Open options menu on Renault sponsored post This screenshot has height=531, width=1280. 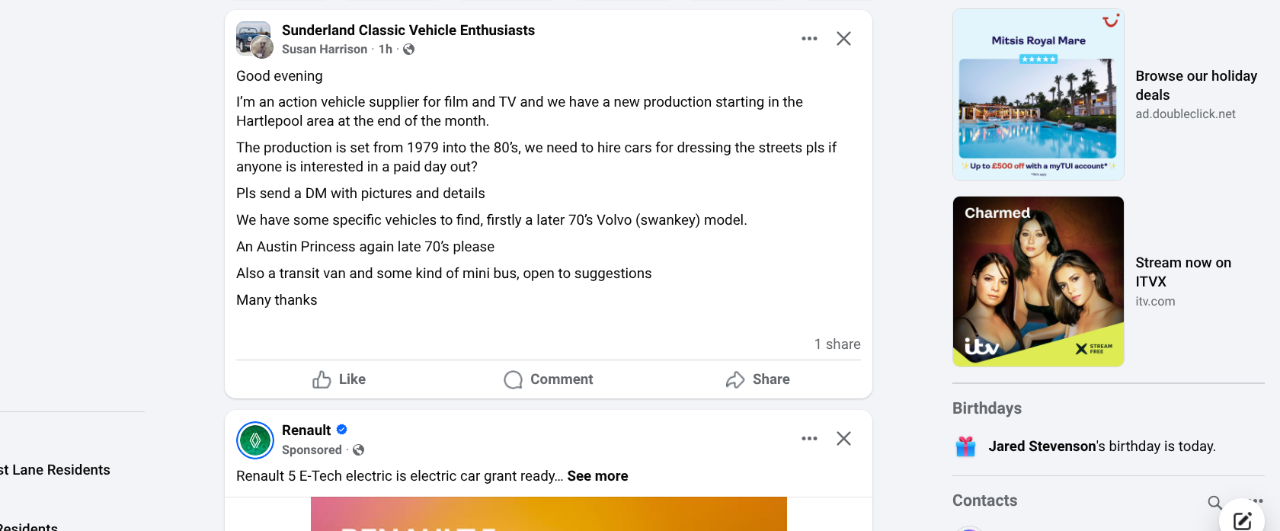(x=809, y=439)
